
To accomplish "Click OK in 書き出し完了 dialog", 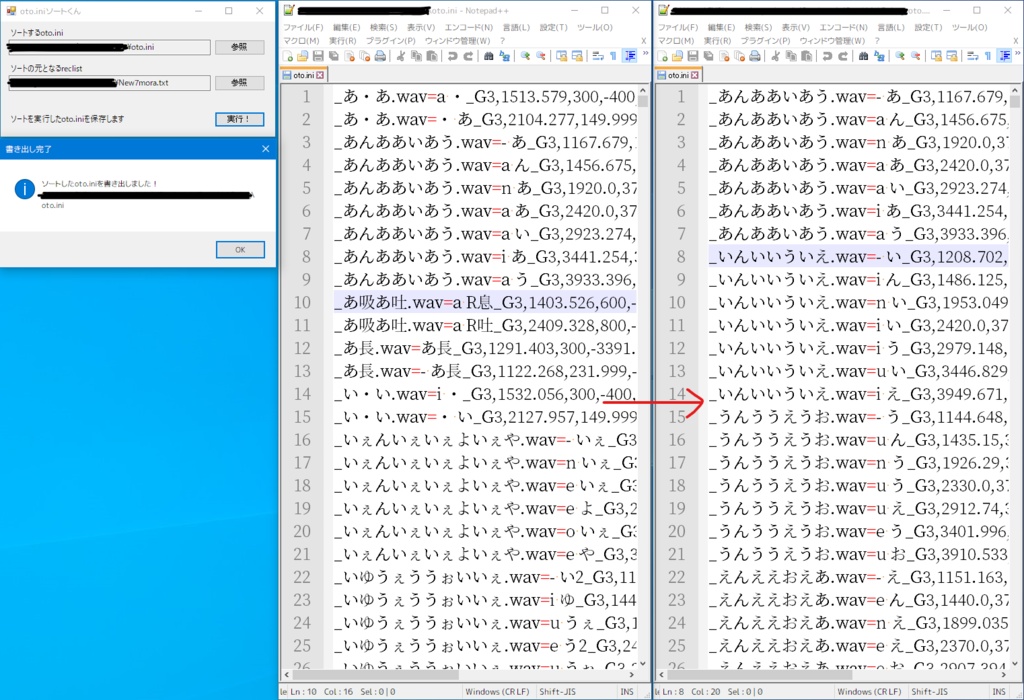I will [x=240, y=249].
